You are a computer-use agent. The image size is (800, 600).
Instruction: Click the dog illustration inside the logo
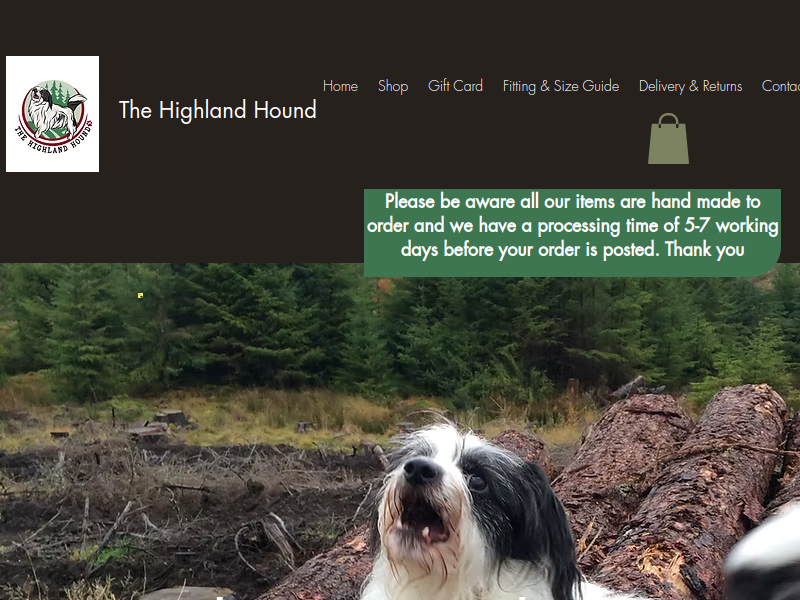[51, 112]
